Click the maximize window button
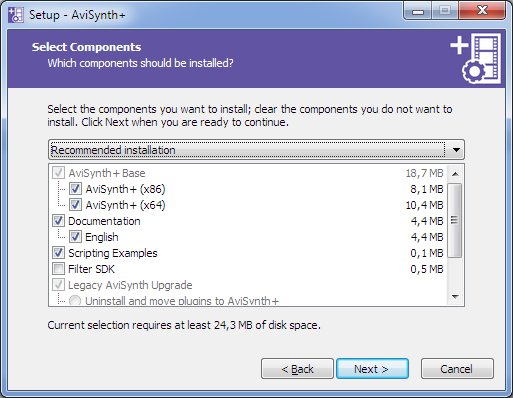The width and height of the screenshot is (513, 398). 444,11
